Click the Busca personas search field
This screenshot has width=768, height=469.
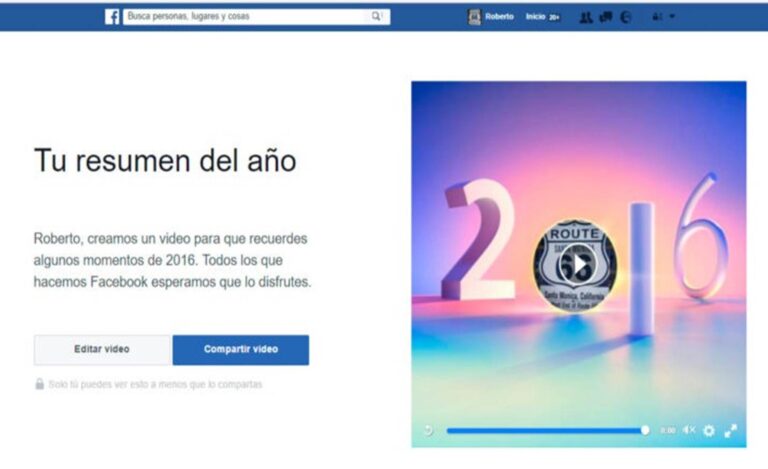click(x=245, y=17)
